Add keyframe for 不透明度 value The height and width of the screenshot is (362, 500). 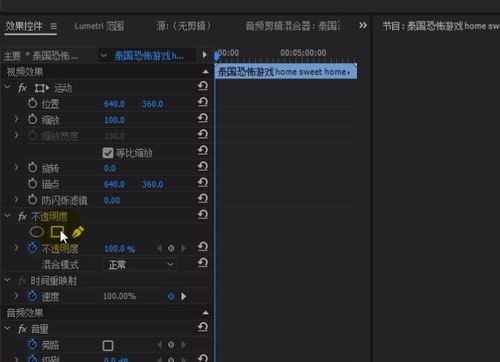coord(171,248)
